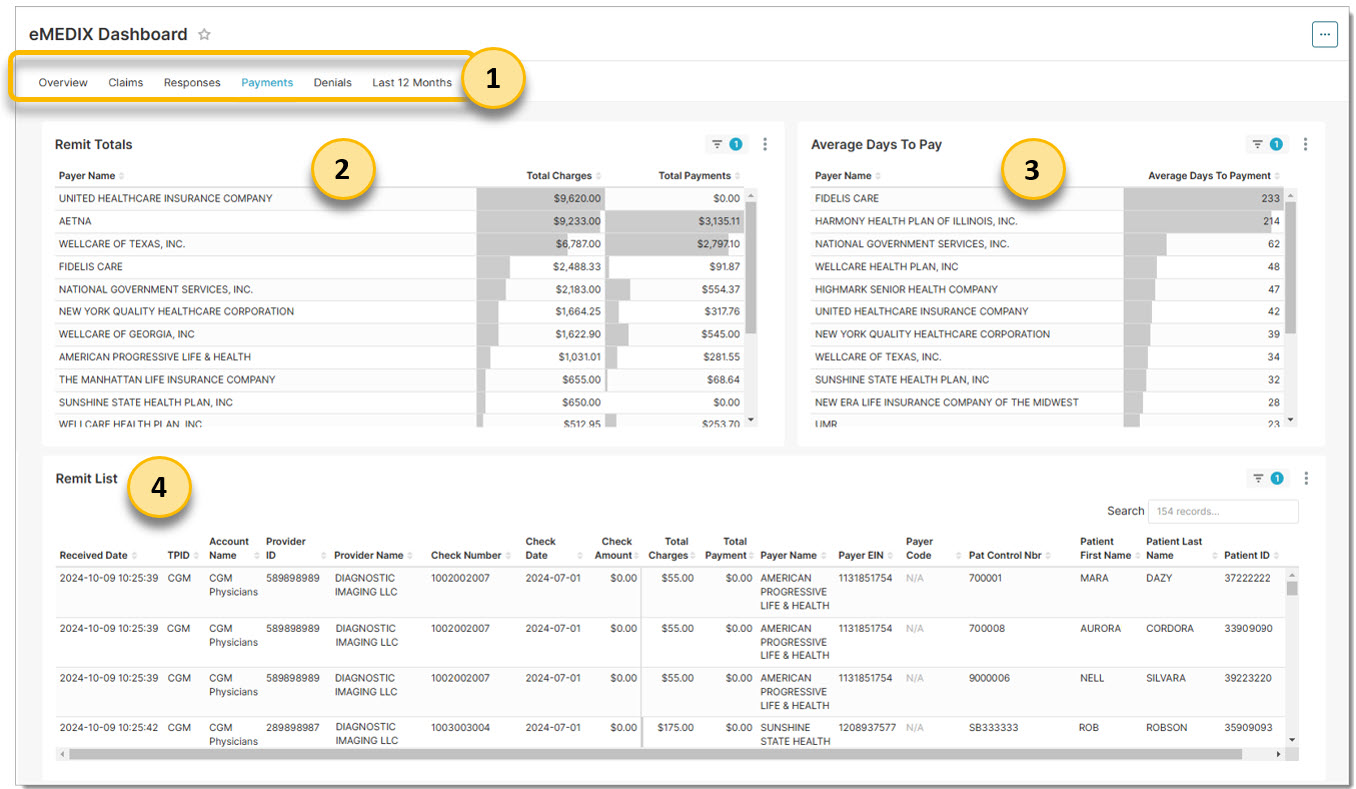Sort Remit List by Patient ID
The height and width of the screenshot is (789, 1356).
click(x=1251, y=556)
